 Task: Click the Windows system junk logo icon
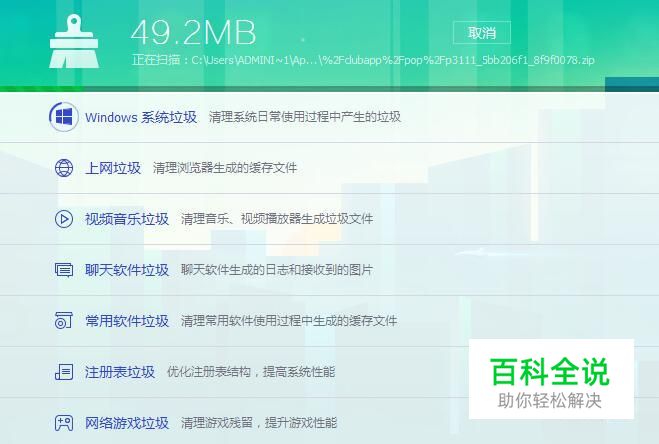[x=63, y=116]
